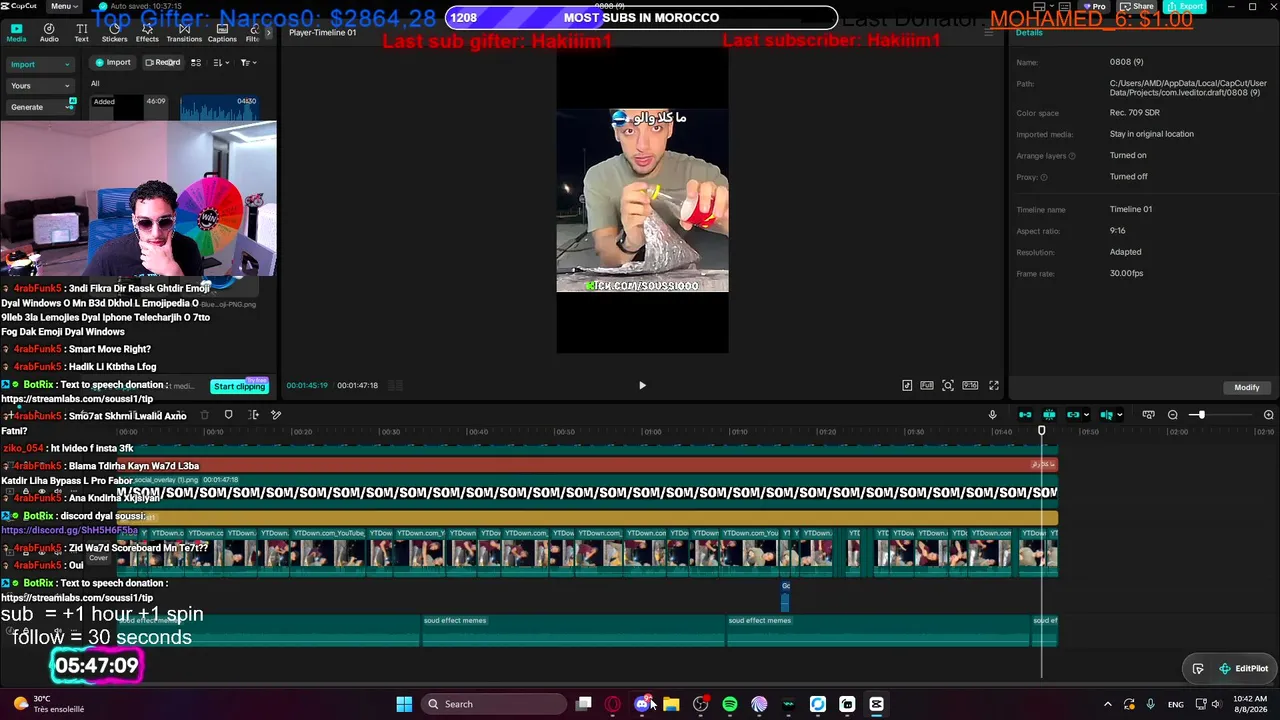This screenshot has width=1280, height=720.
Task: Click the Start clipping button
Action: [x=240, y=386]
